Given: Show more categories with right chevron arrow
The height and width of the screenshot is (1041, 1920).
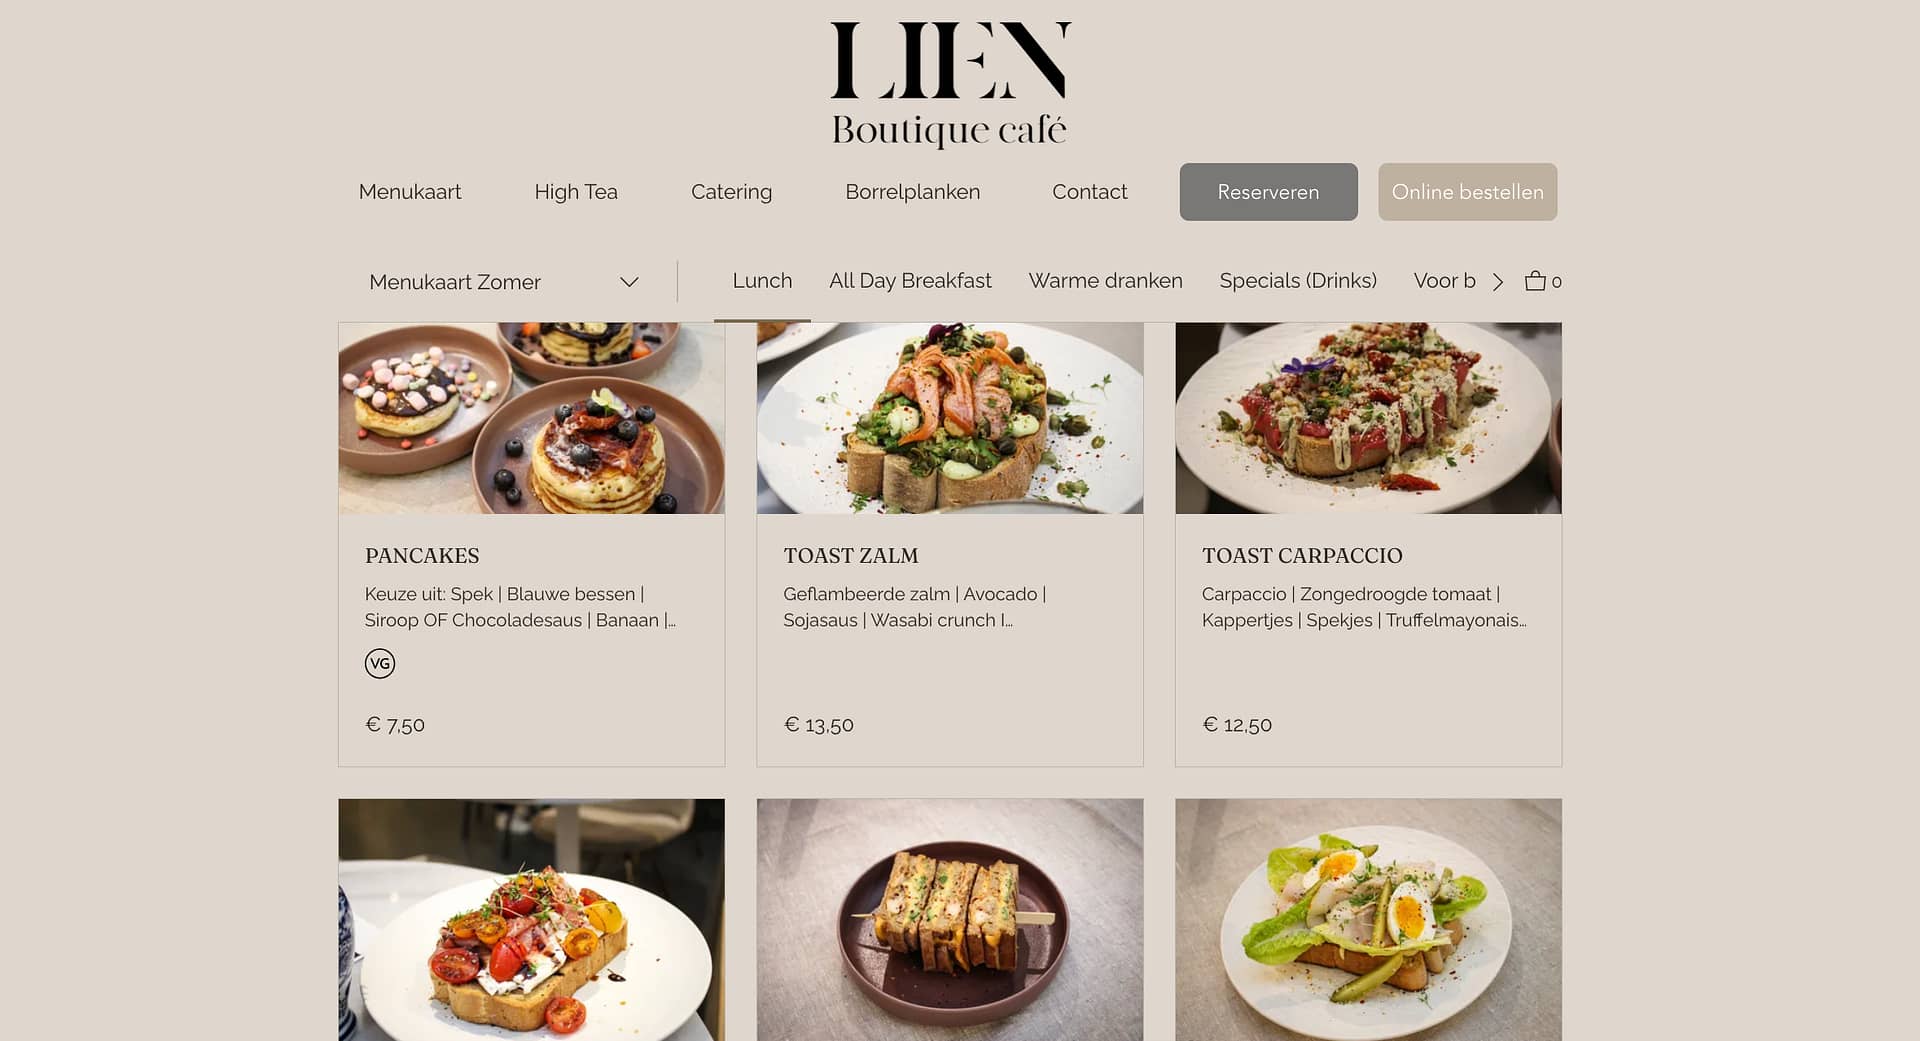Looking at the screenshot, I should tap(1497, 282).
